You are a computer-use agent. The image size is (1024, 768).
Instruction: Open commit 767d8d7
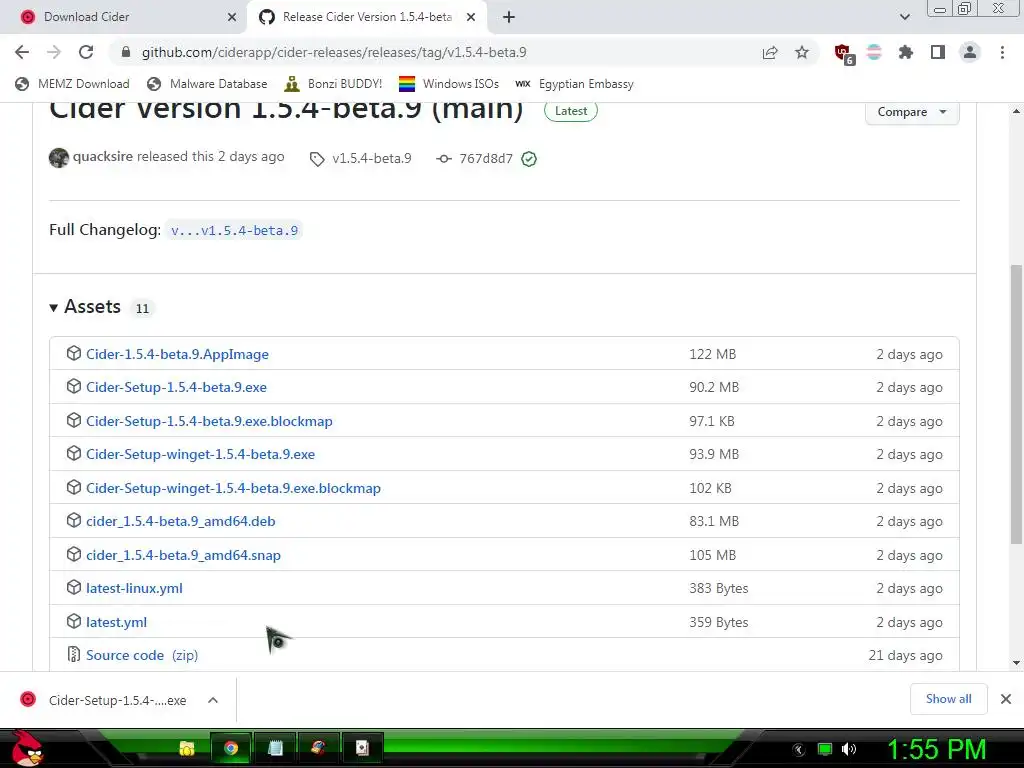pyautogui.click(x=486, y=159)
